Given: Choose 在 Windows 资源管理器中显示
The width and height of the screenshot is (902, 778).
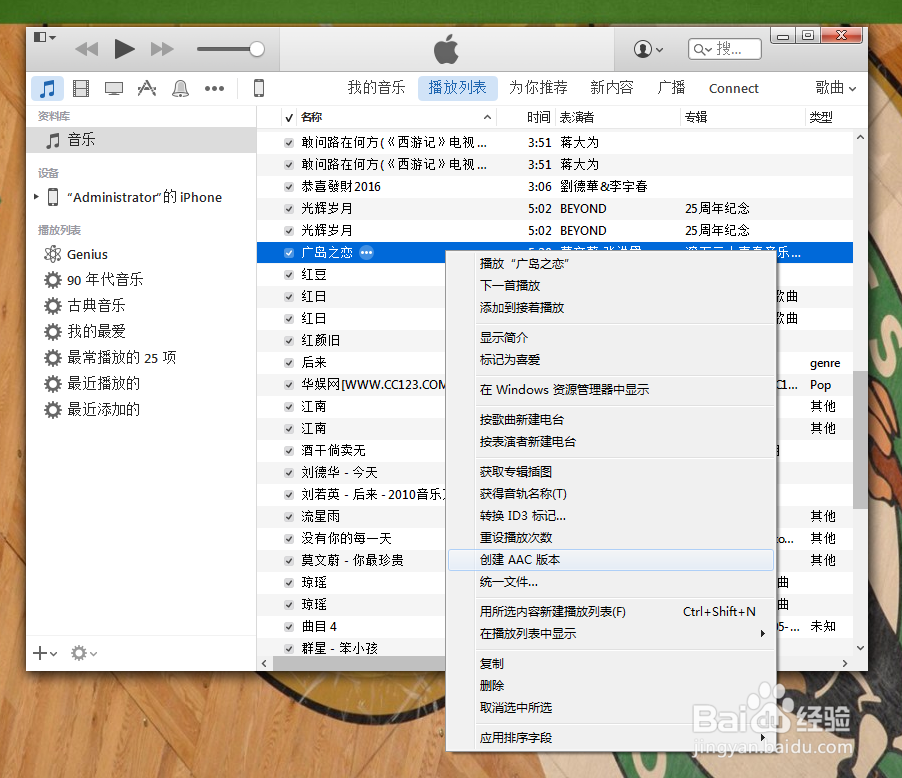Looking at the screenshot, I should coord(610,390).
